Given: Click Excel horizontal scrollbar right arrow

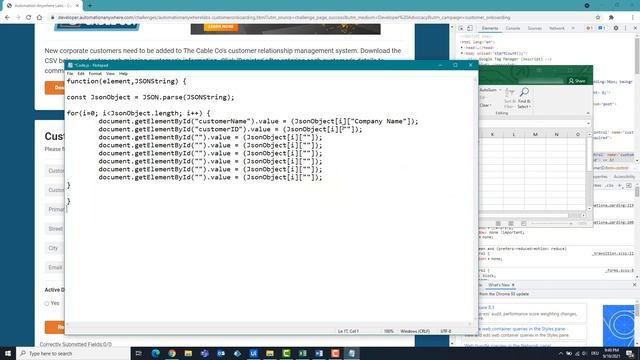Looking at the screenshot, I should point(583,216).
